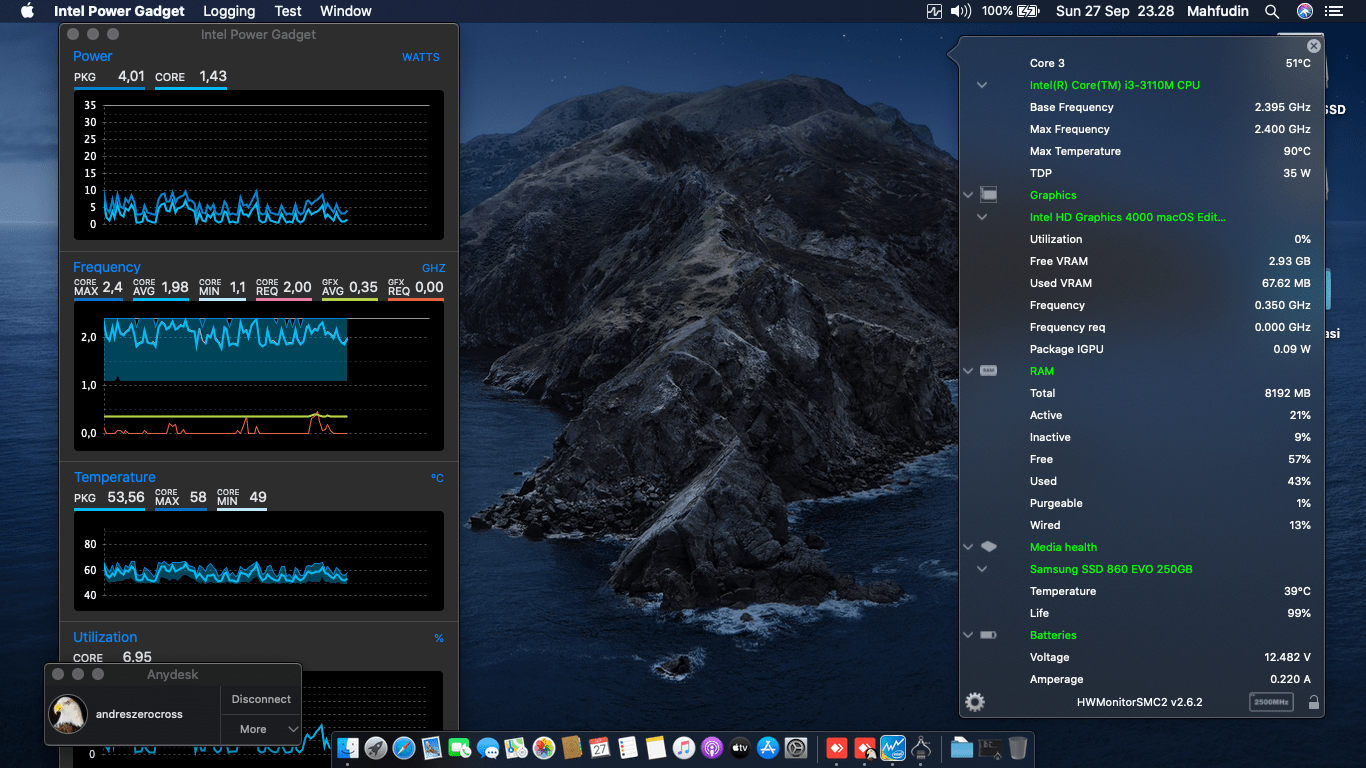Open Intel Power Gadget from the Dock
Image resolution: width=1366 pixels, height=768 pixels.
(x=893, y=747)
